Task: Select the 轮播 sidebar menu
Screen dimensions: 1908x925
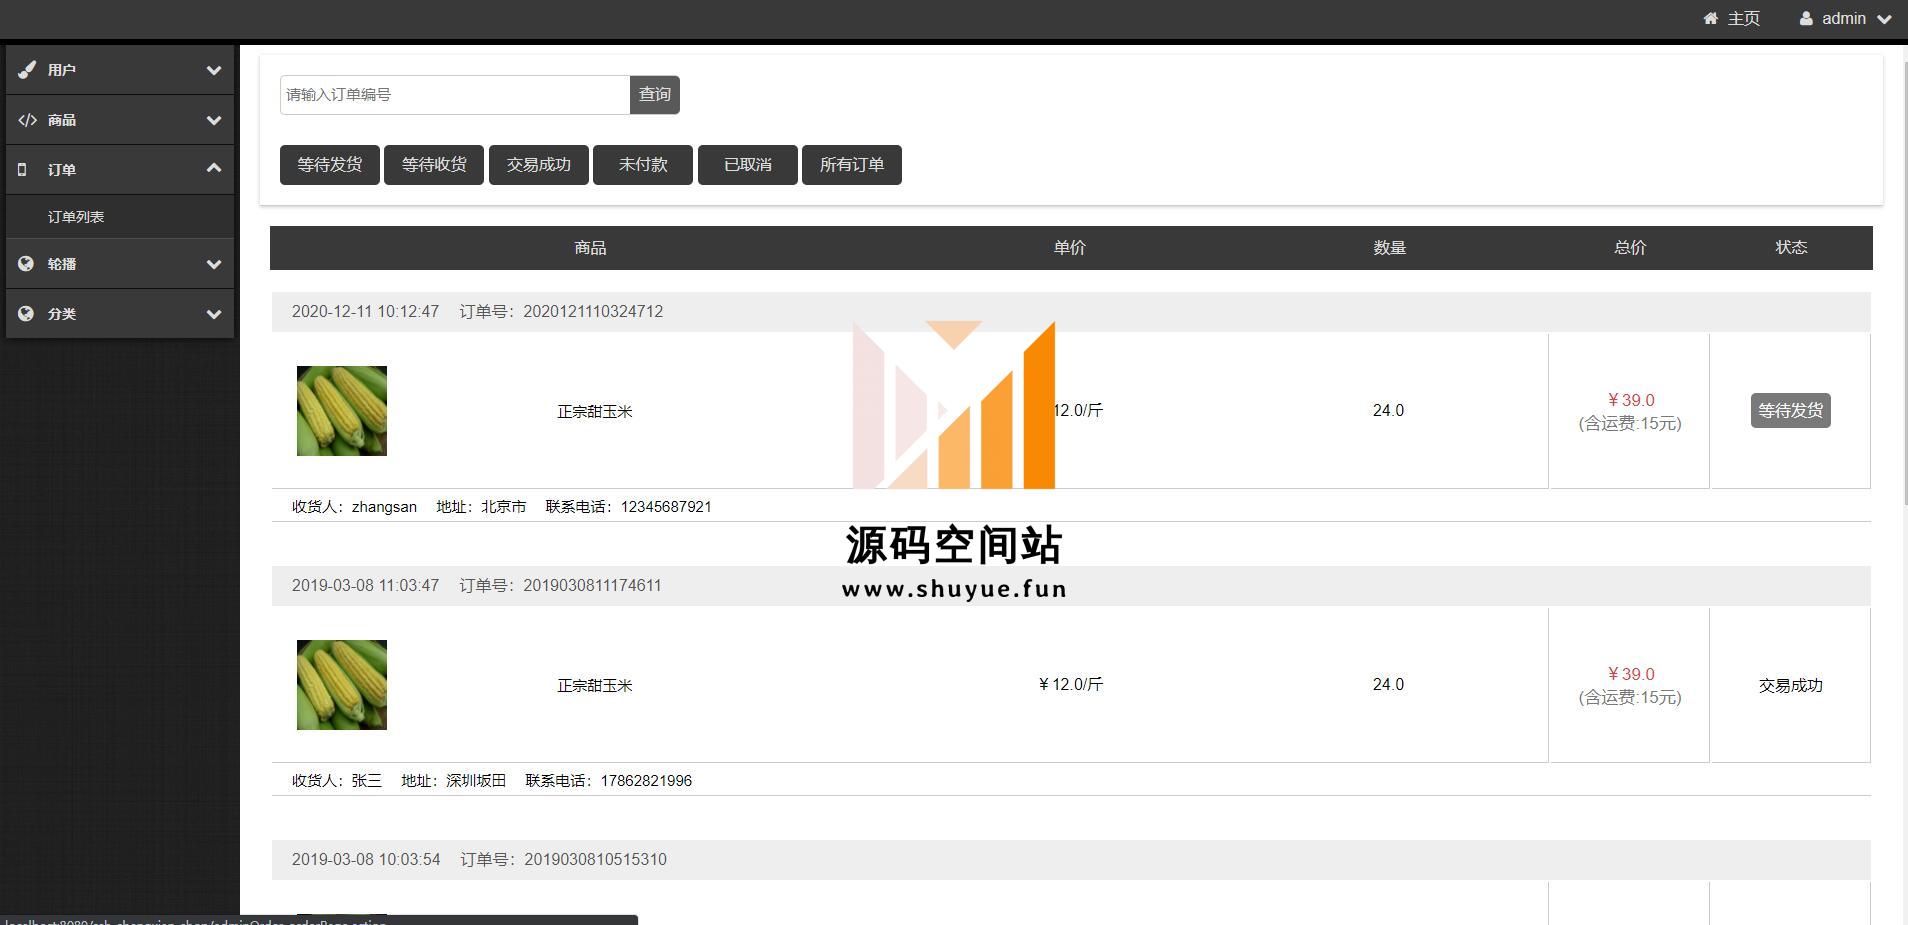Action: (x=120, y=264)
